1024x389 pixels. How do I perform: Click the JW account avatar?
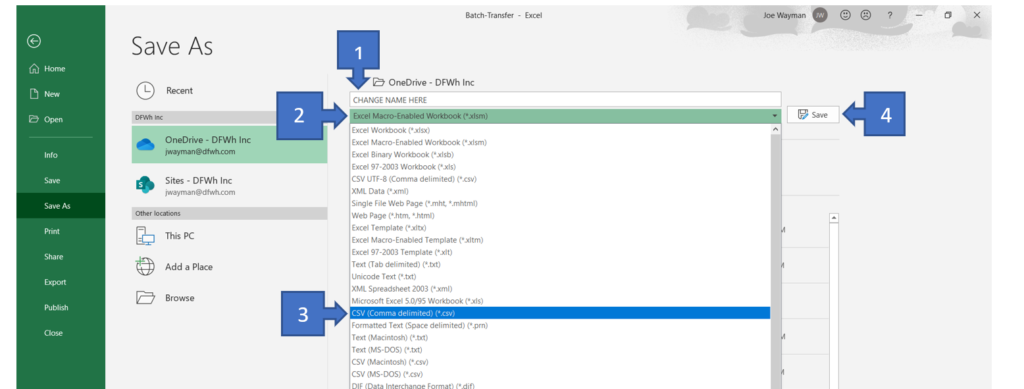tap(821, 15)
